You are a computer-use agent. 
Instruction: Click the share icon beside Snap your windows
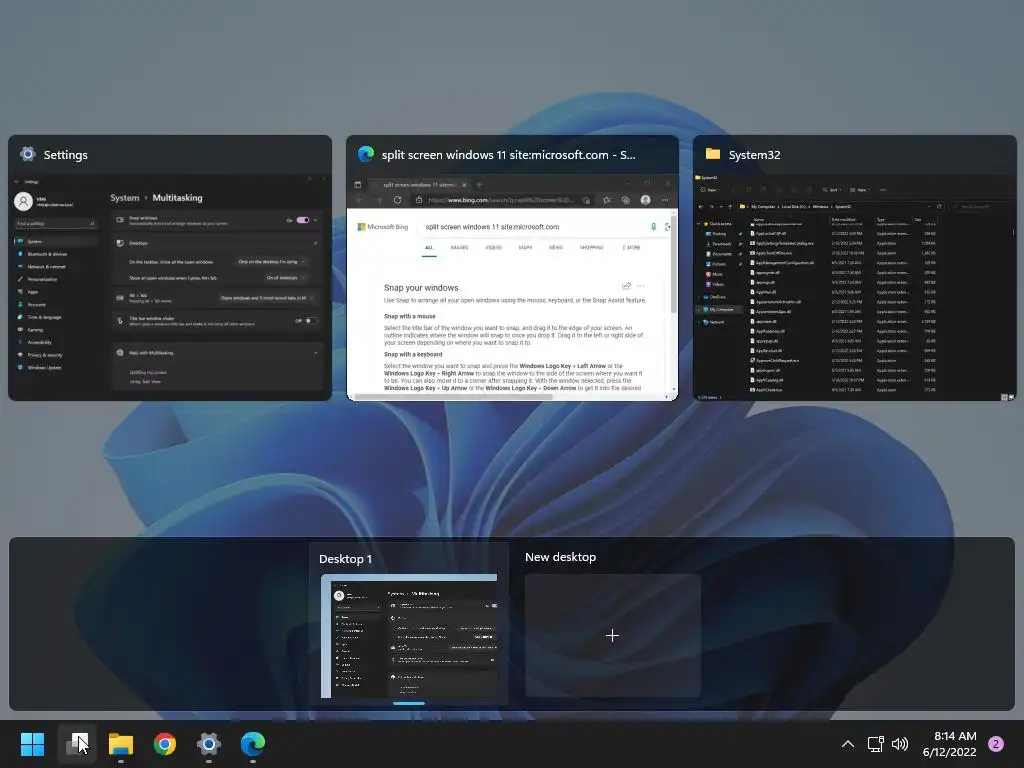point(626,286)
